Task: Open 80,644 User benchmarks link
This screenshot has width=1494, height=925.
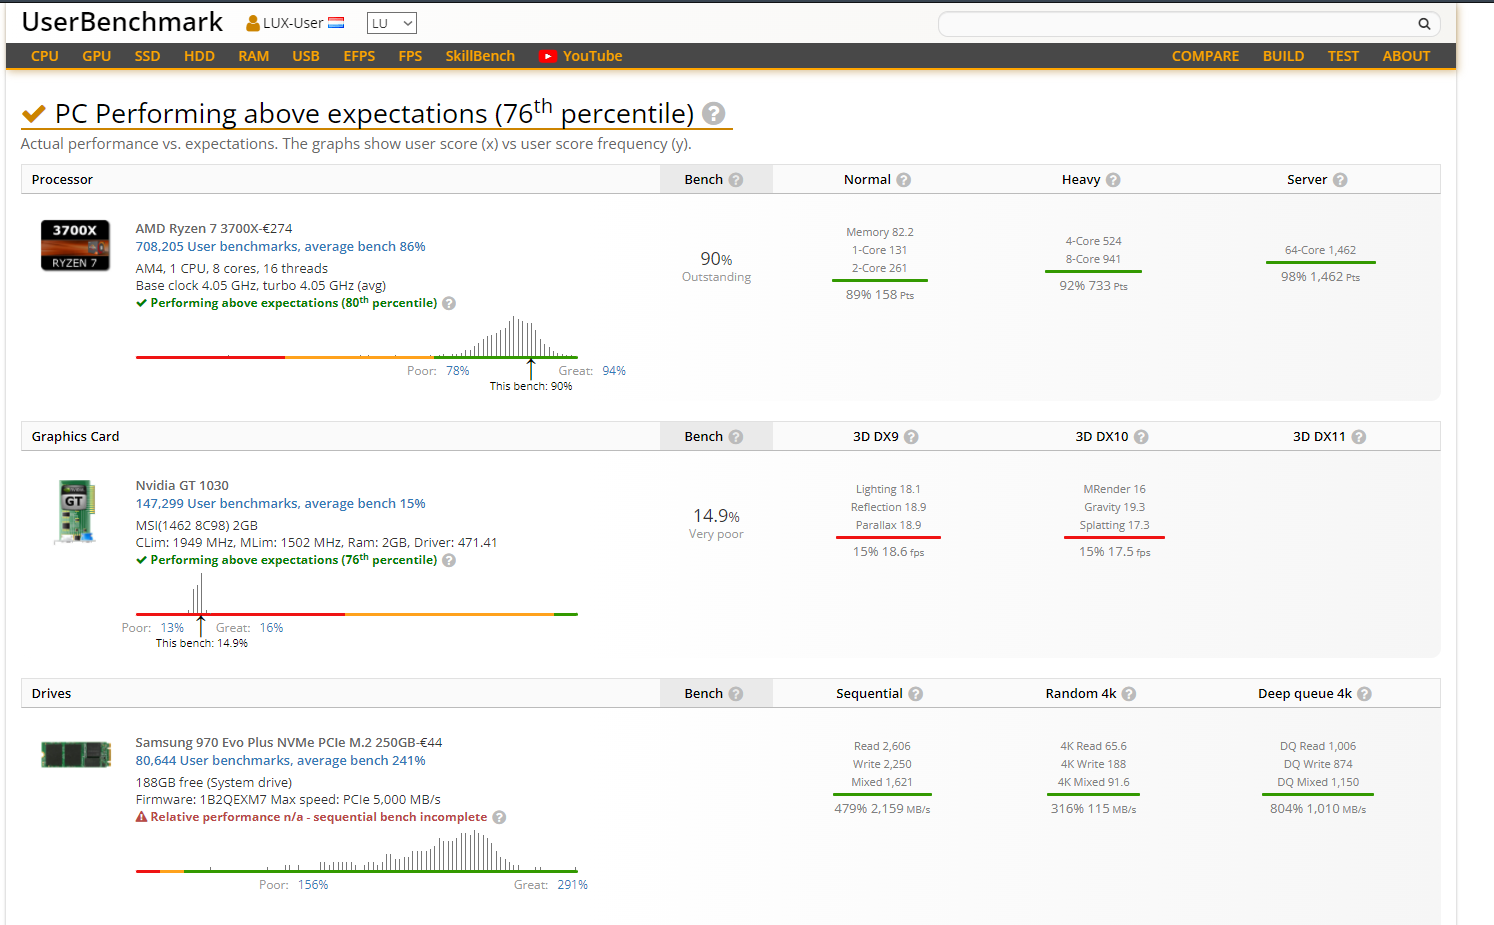Action: [281, 761]
